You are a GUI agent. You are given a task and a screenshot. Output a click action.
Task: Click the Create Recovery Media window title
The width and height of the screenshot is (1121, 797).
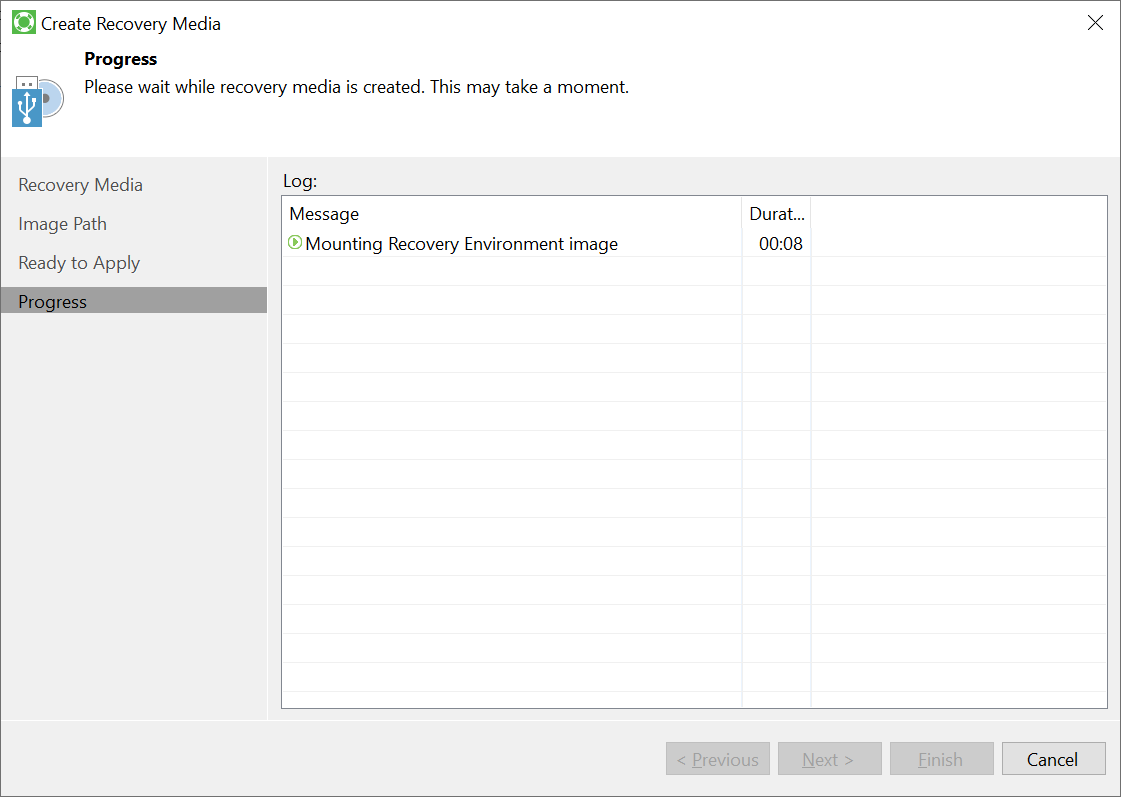[131, 24]
